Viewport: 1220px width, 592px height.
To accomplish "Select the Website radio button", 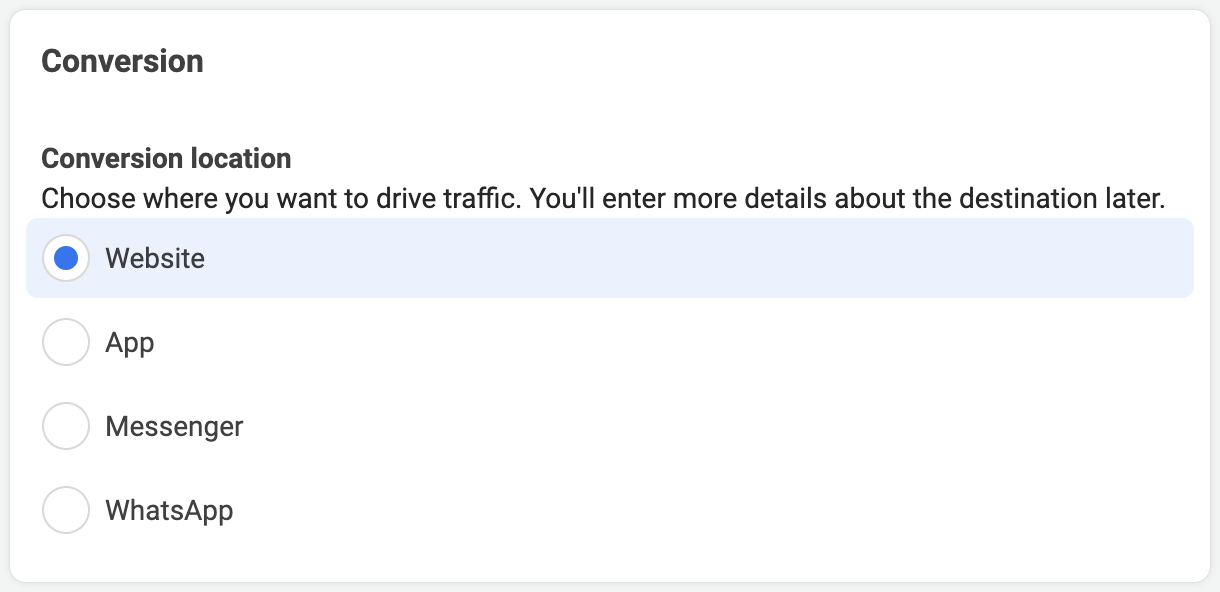I will pos(66,258).
